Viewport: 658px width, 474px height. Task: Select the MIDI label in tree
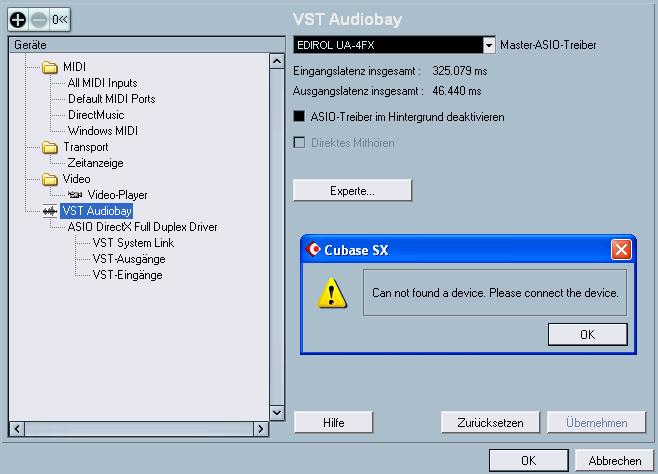[x=74, y=67]
